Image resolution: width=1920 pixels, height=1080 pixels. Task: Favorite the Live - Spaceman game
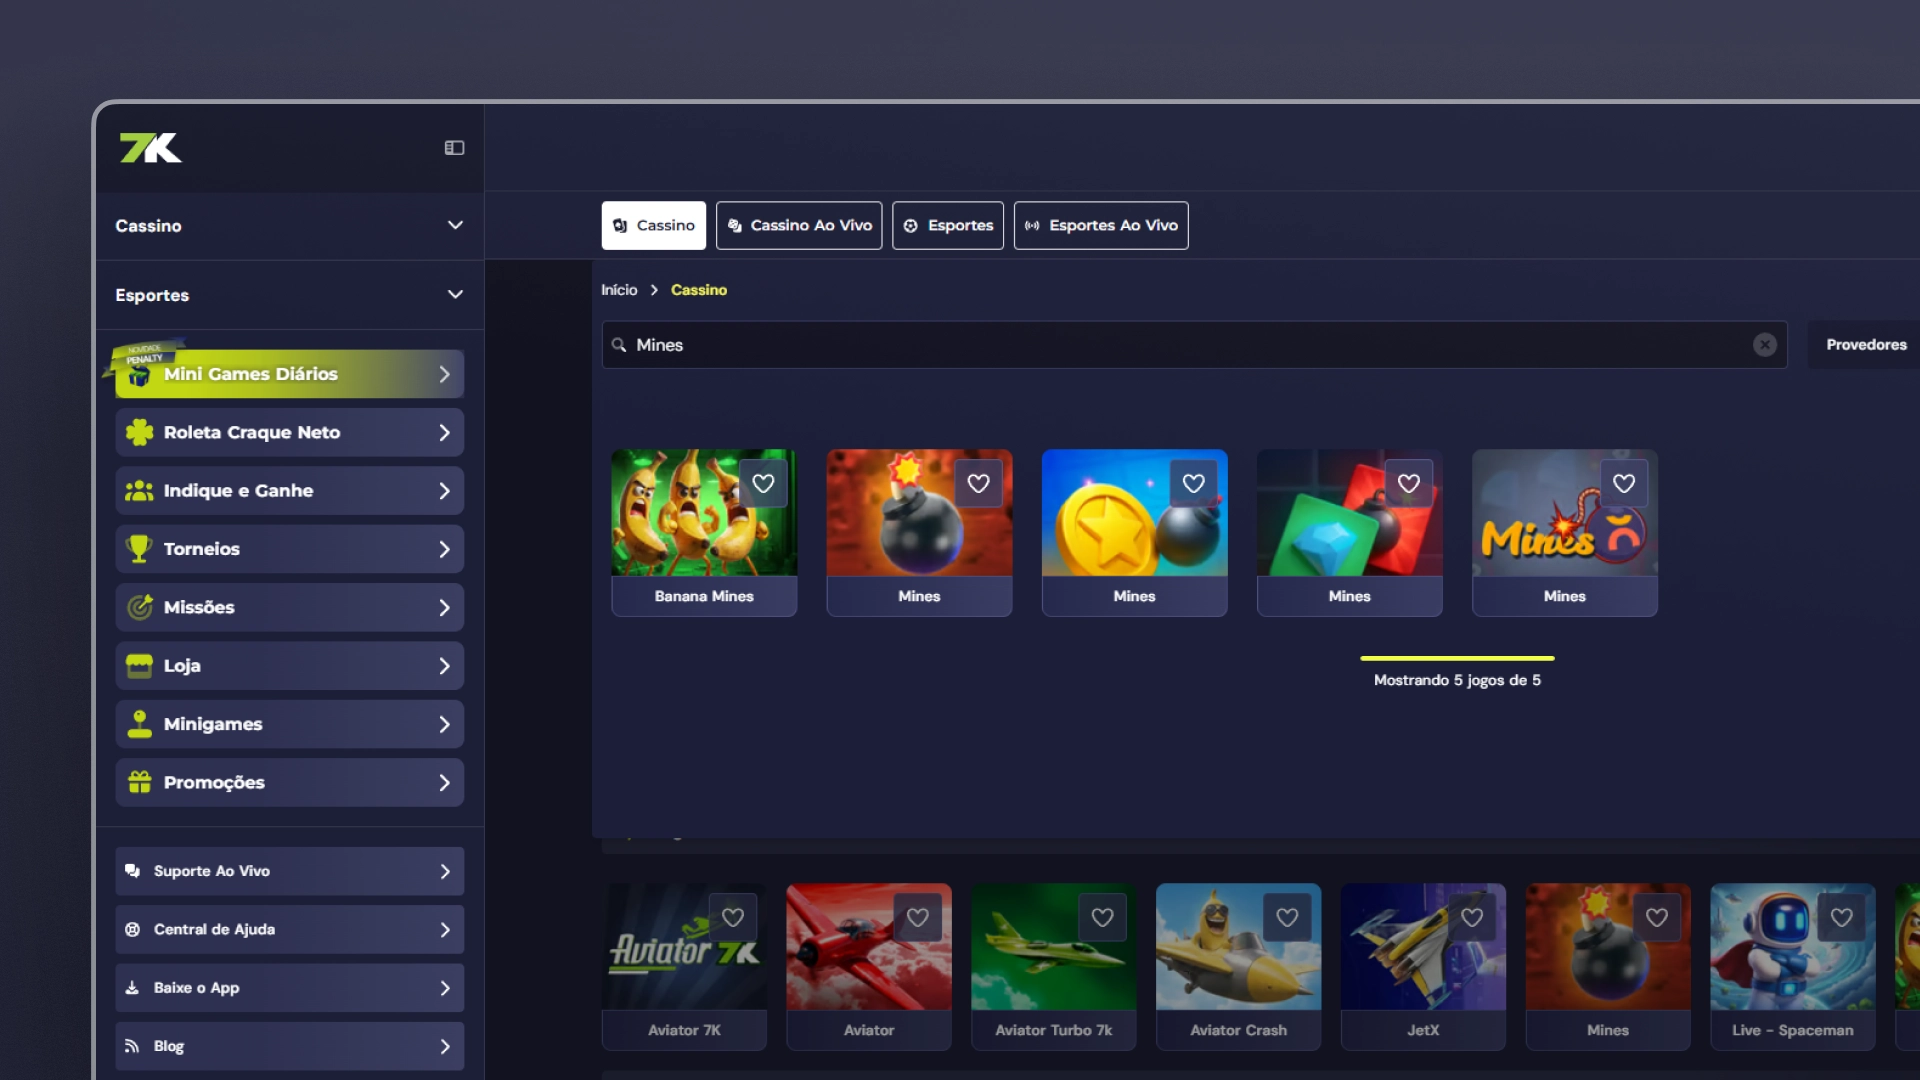(x=1841, y=918)
